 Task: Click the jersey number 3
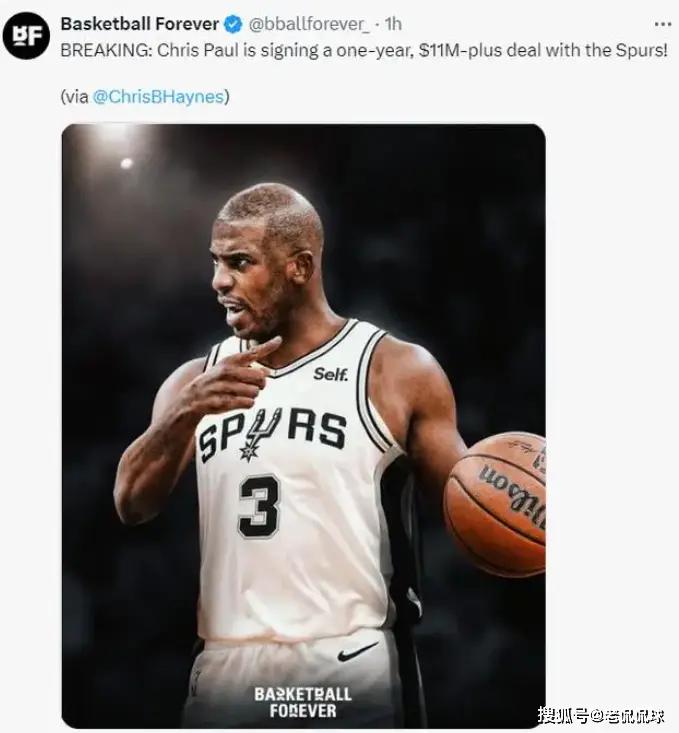click(259, 506)
